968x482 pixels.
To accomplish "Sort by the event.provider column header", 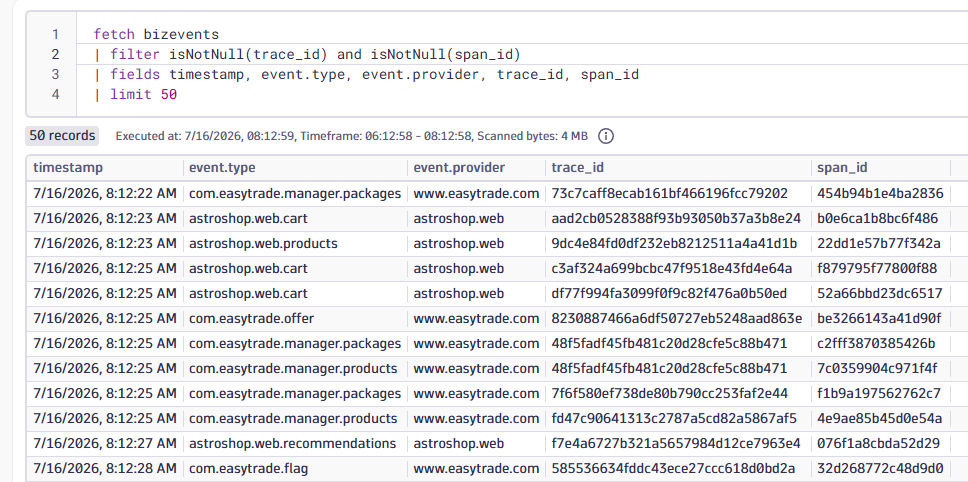I will click(x=459, y=168).
